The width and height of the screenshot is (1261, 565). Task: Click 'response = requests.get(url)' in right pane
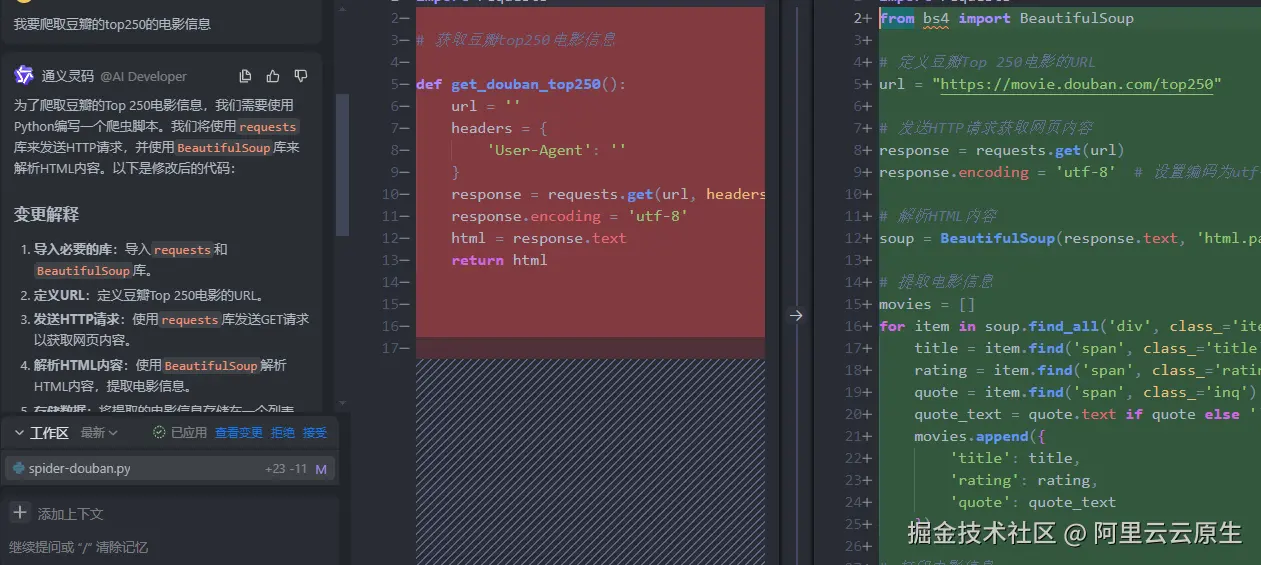click(1002, 150)
